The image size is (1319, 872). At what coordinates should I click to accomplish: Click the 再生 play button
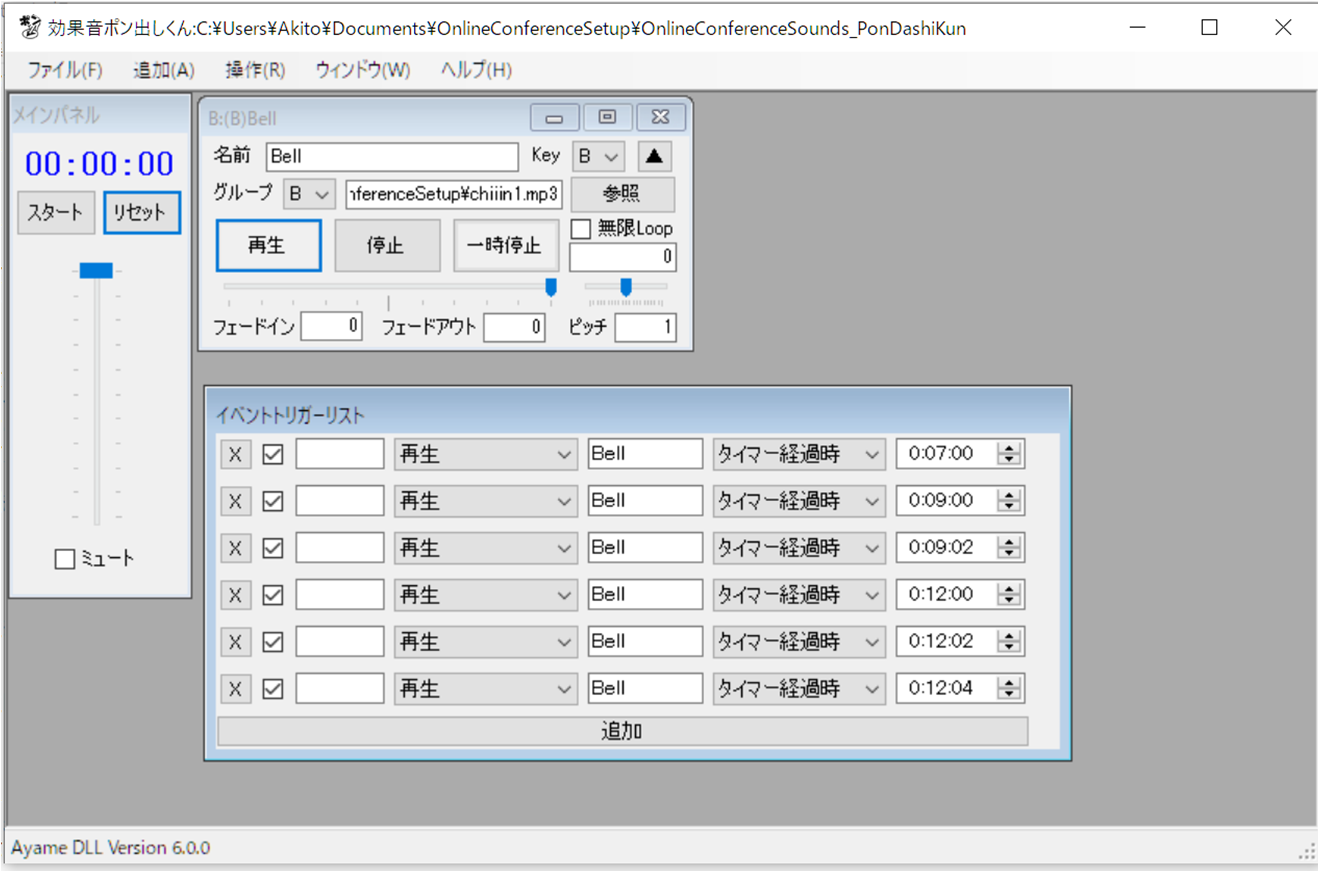click(268, 245)
